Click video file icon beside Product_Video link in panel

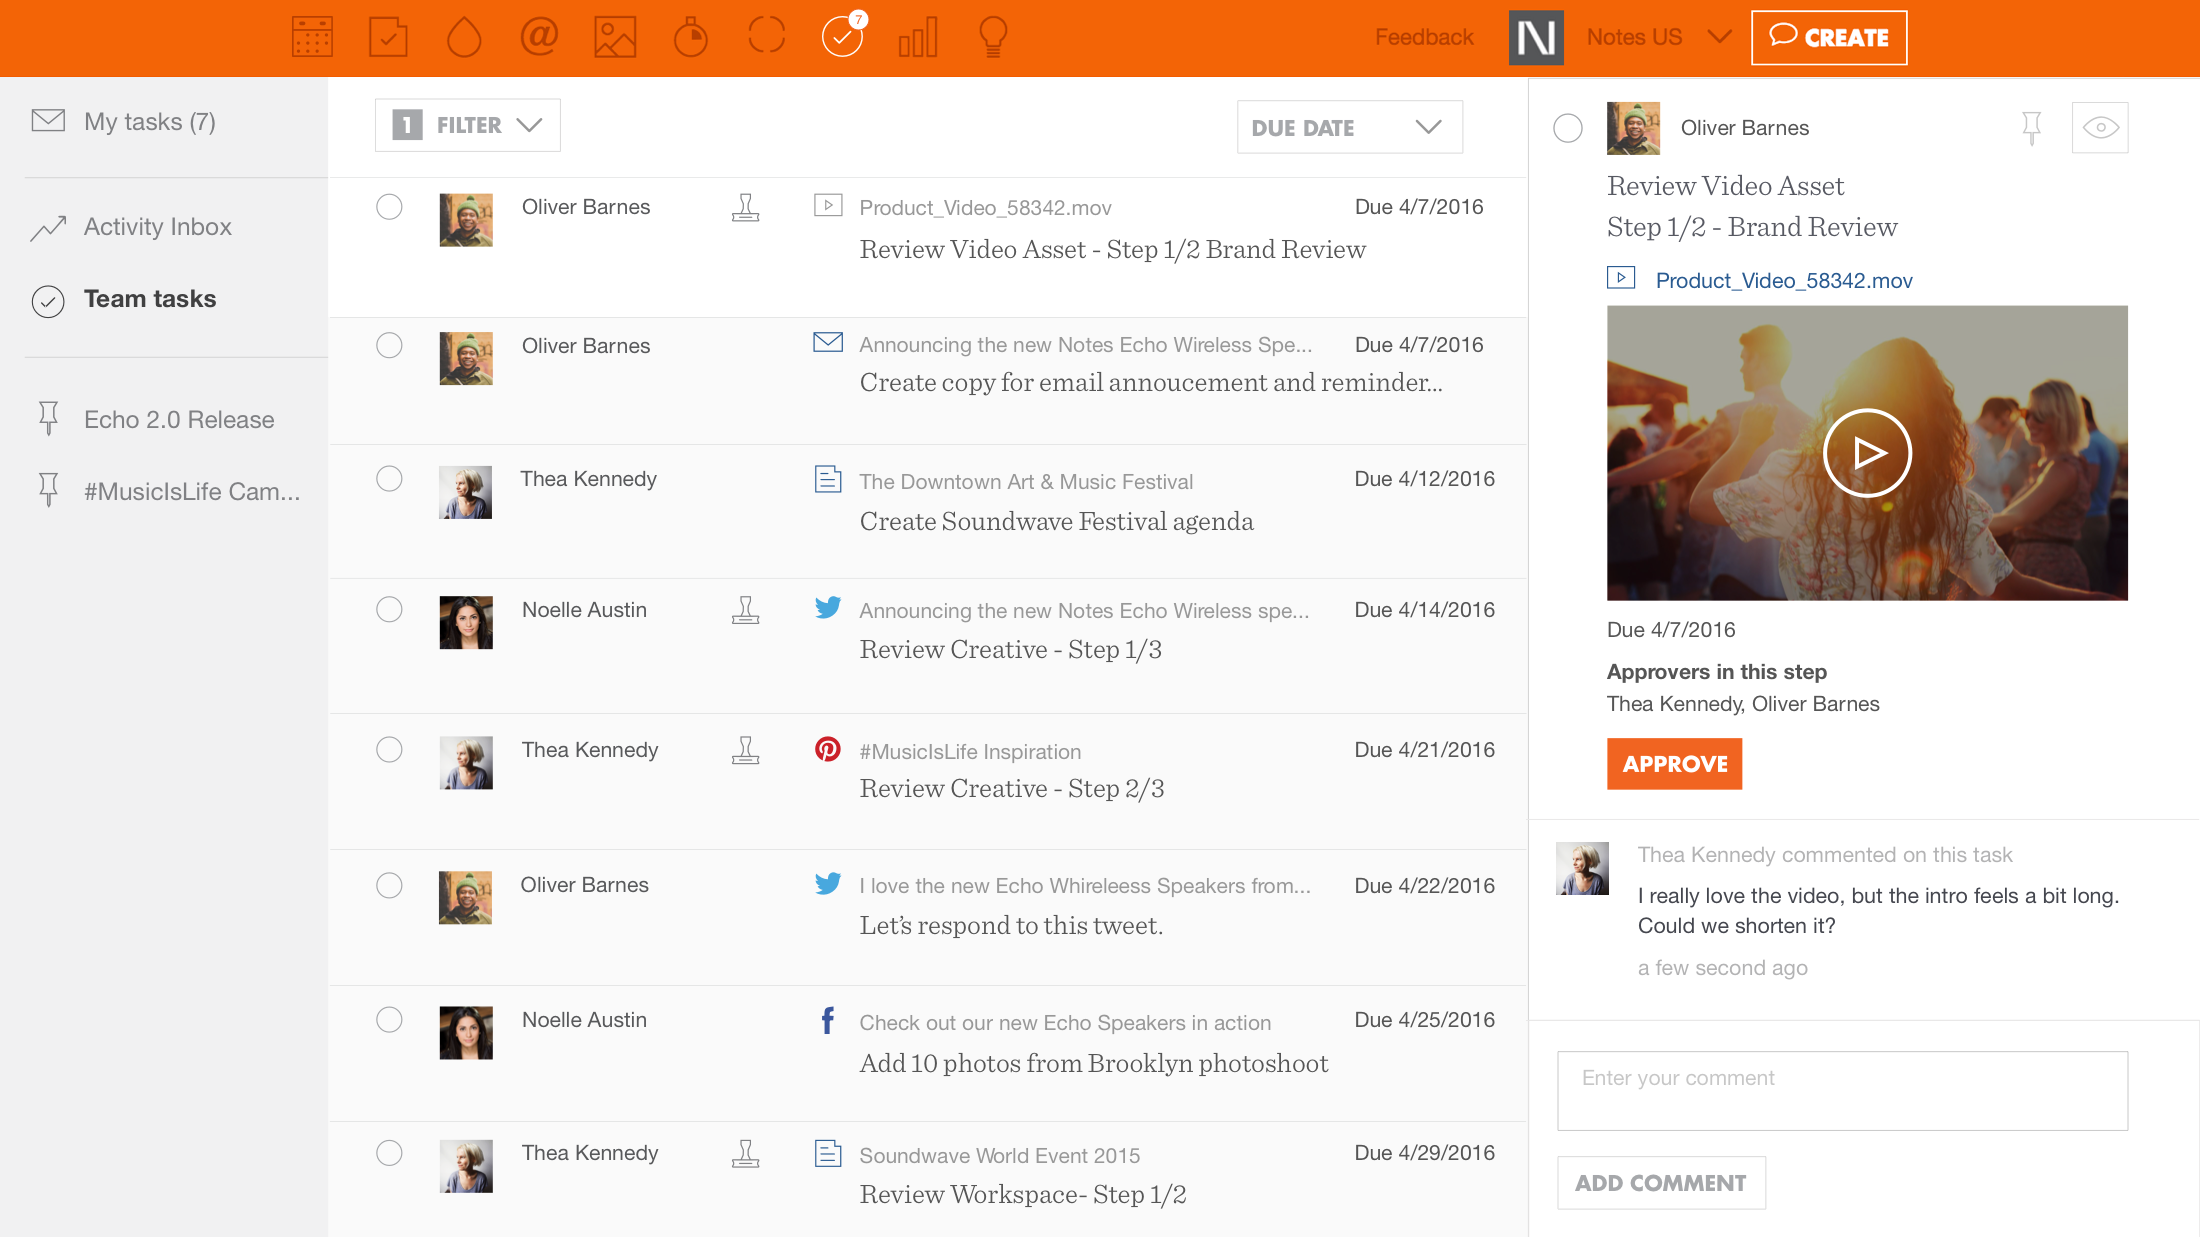click(x=1621, y=278)
